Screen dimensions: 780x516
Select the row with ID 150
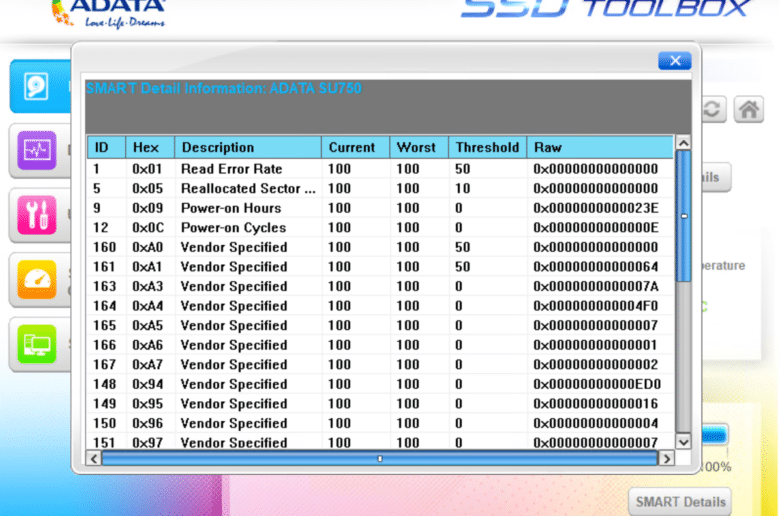tap(381, 423)
